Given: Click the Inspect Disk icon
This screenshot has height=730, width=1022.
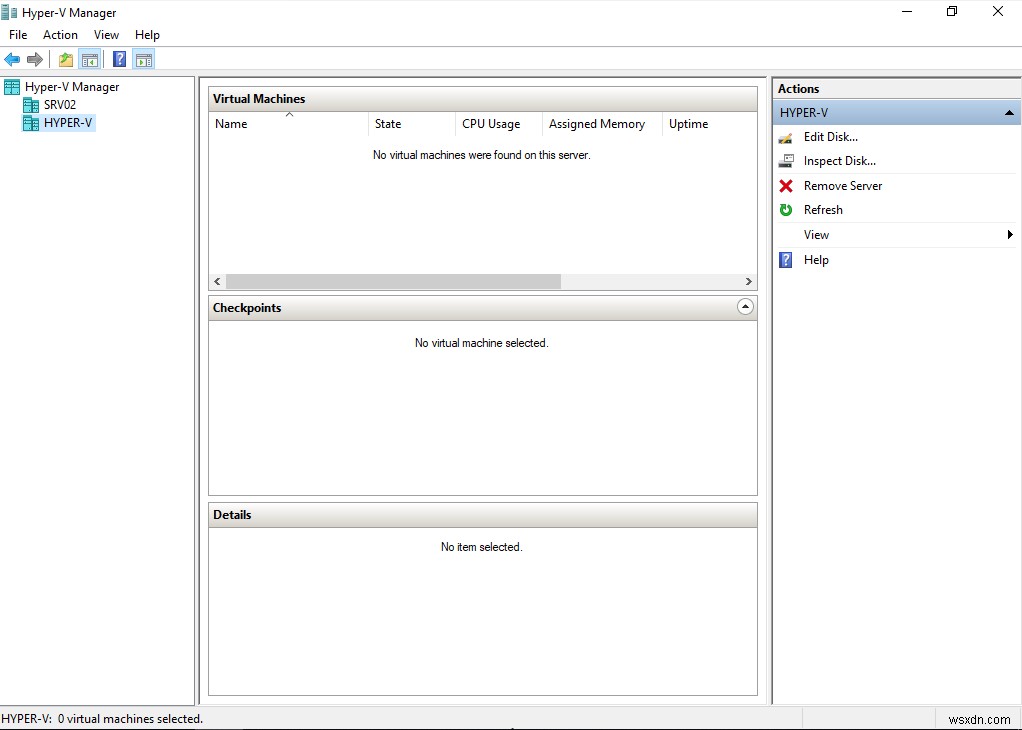Looking at the screenshot, I should pyautogui.click(x=786, y=161).
